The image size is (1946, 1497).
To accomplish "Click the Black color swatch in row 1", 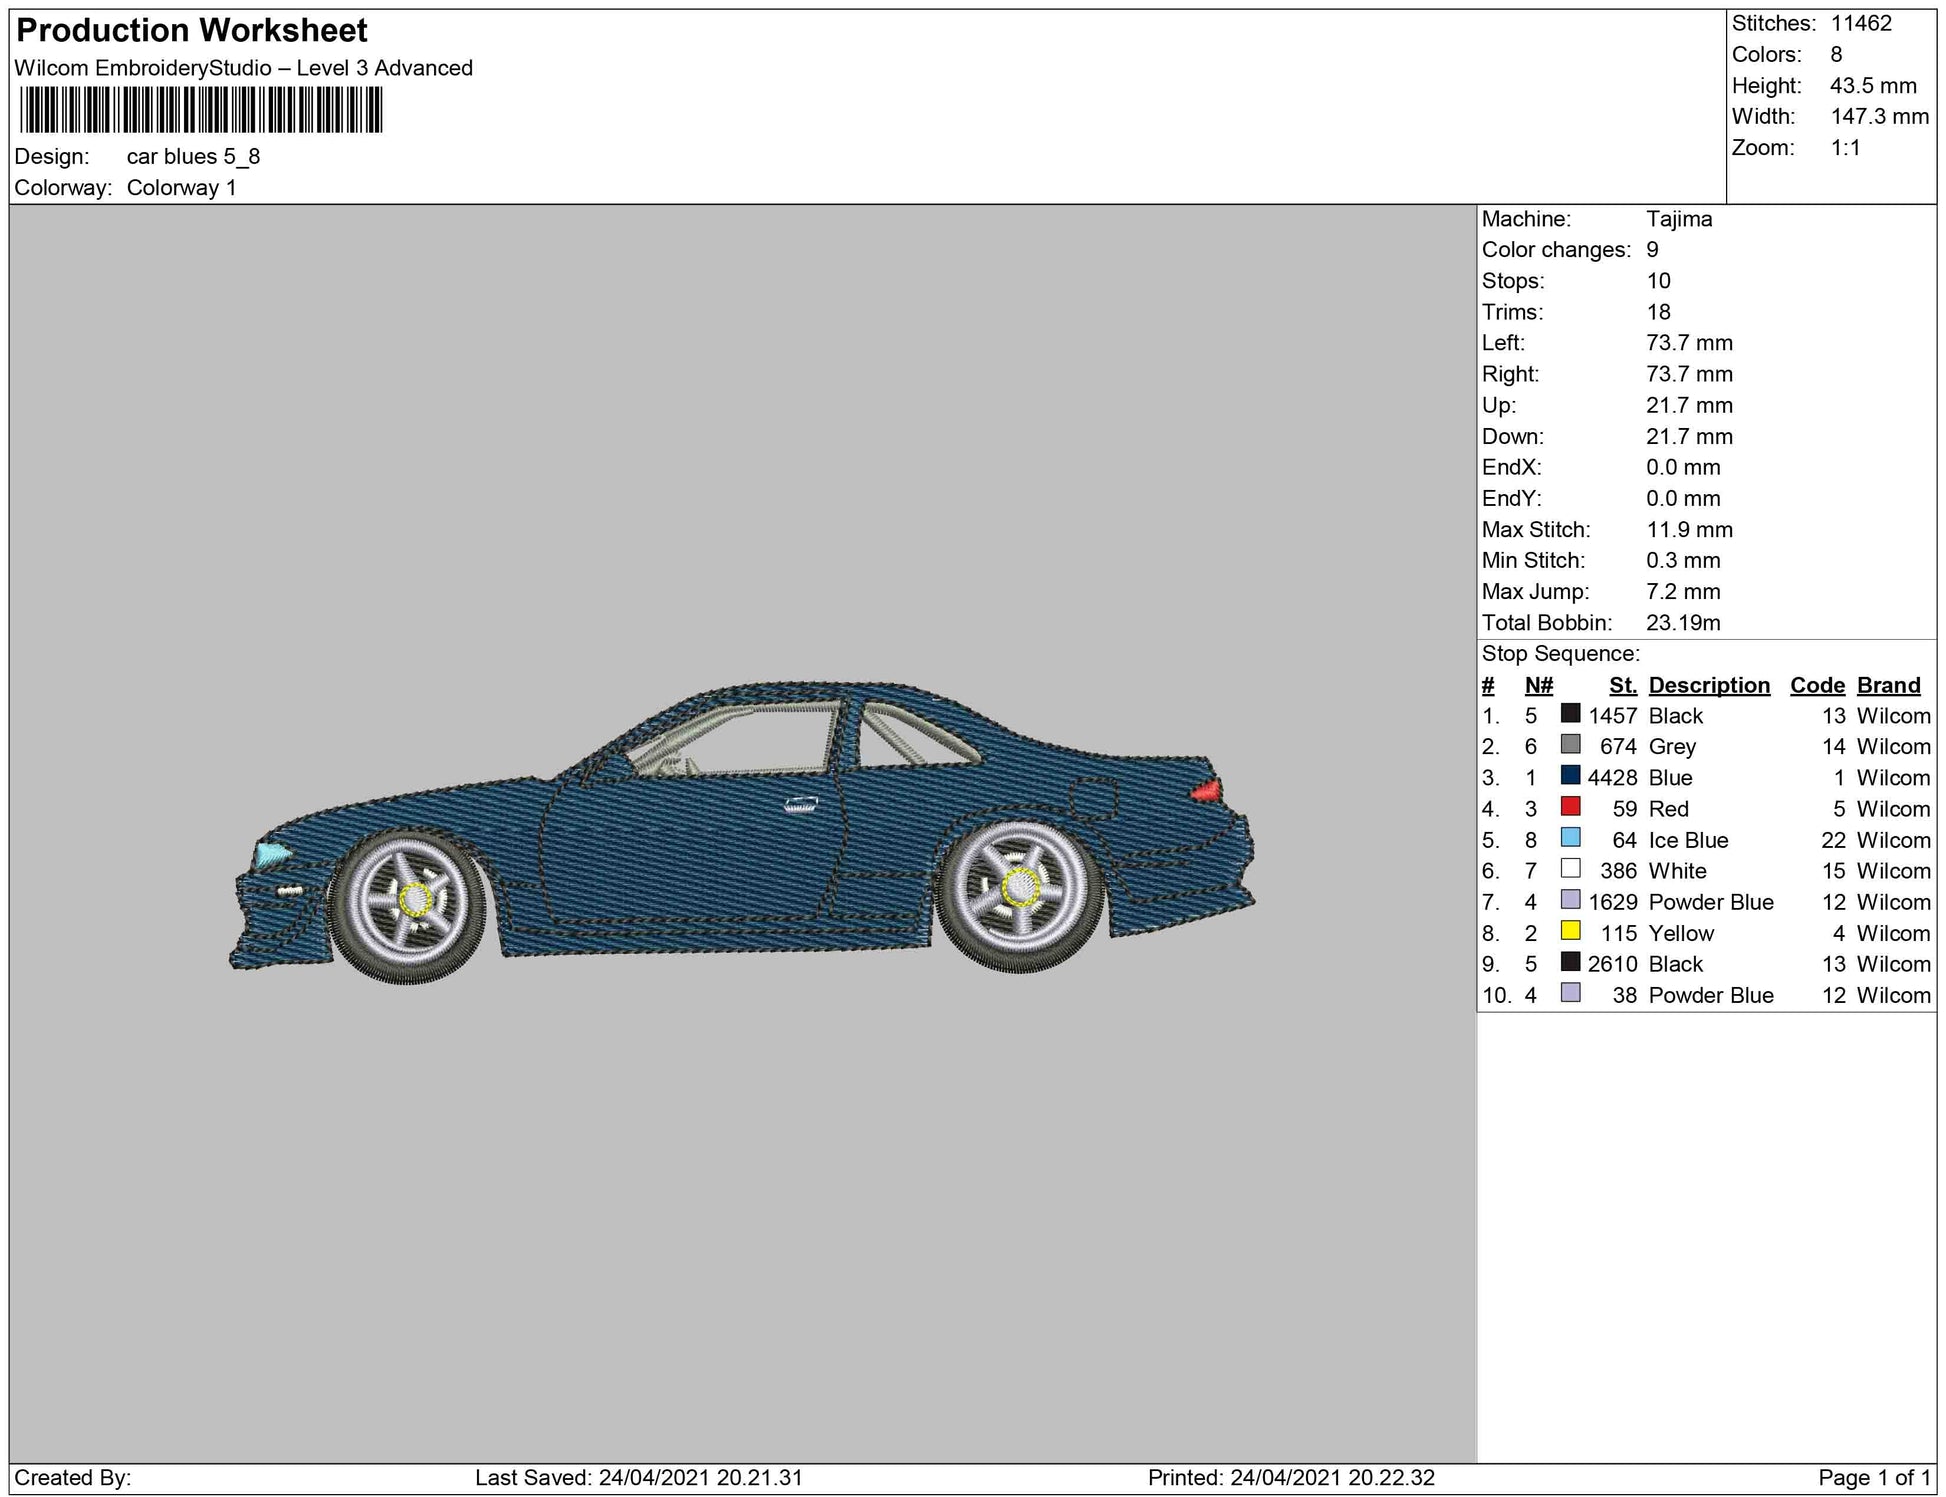I will coord(1570,714).
